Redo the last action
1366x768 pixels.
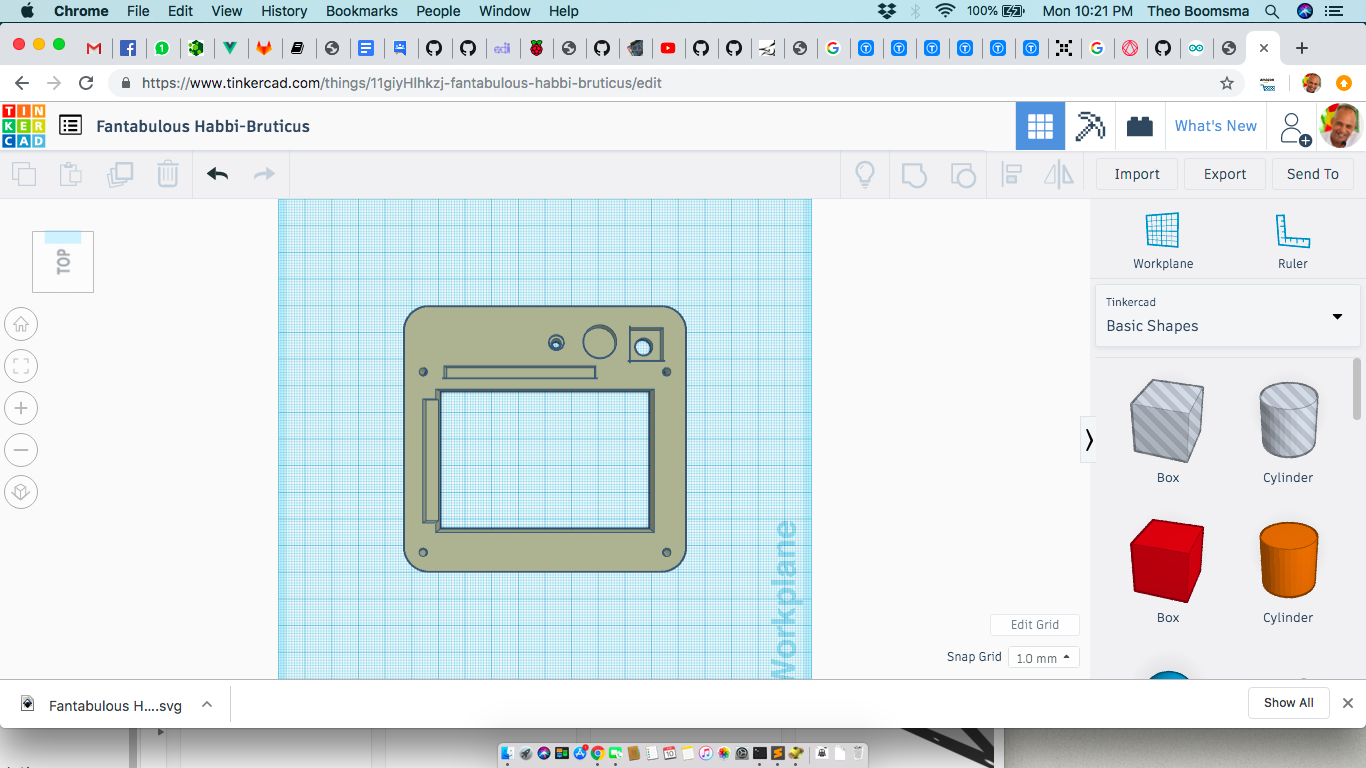(264, 174)
